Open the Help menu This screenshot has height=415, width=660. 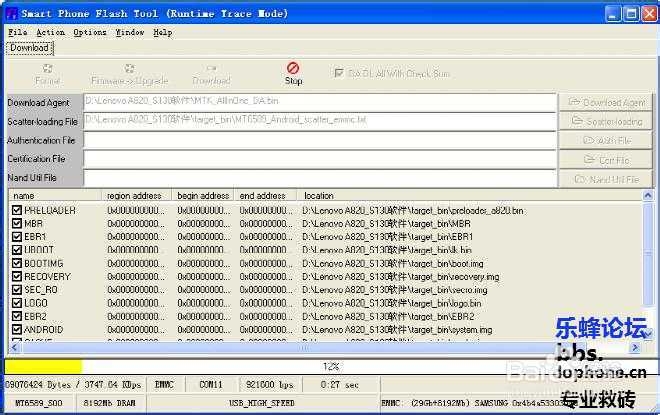[162, 32]
